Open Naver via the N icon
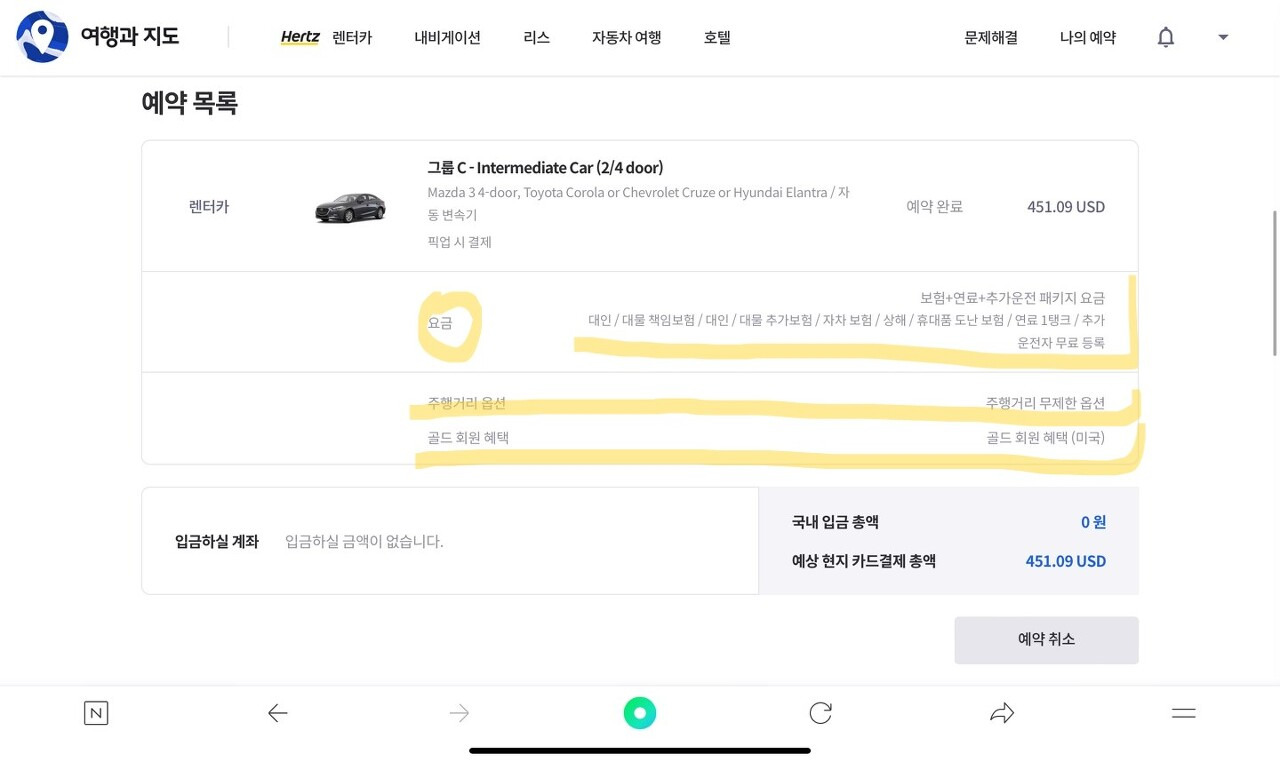This screenshot has height=762, width=1280. (96, 713)
